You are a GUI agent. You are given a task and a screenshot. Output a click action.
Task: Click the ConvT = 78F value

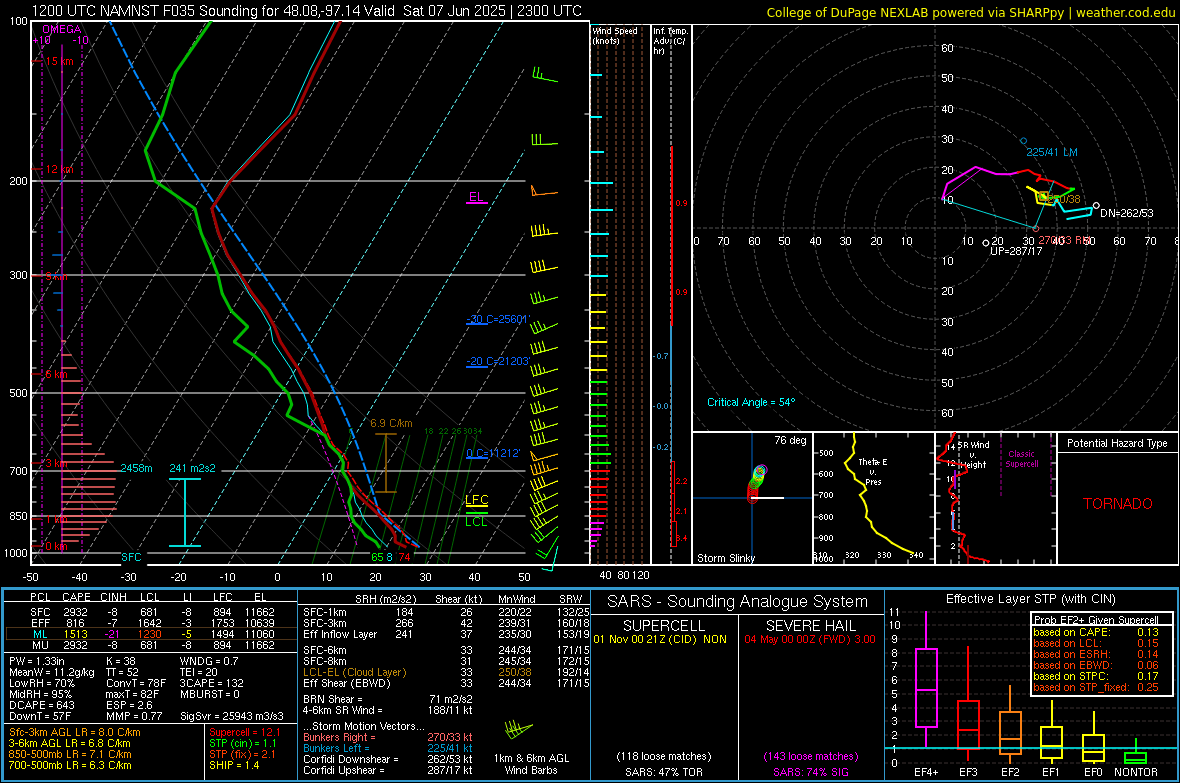135,684
